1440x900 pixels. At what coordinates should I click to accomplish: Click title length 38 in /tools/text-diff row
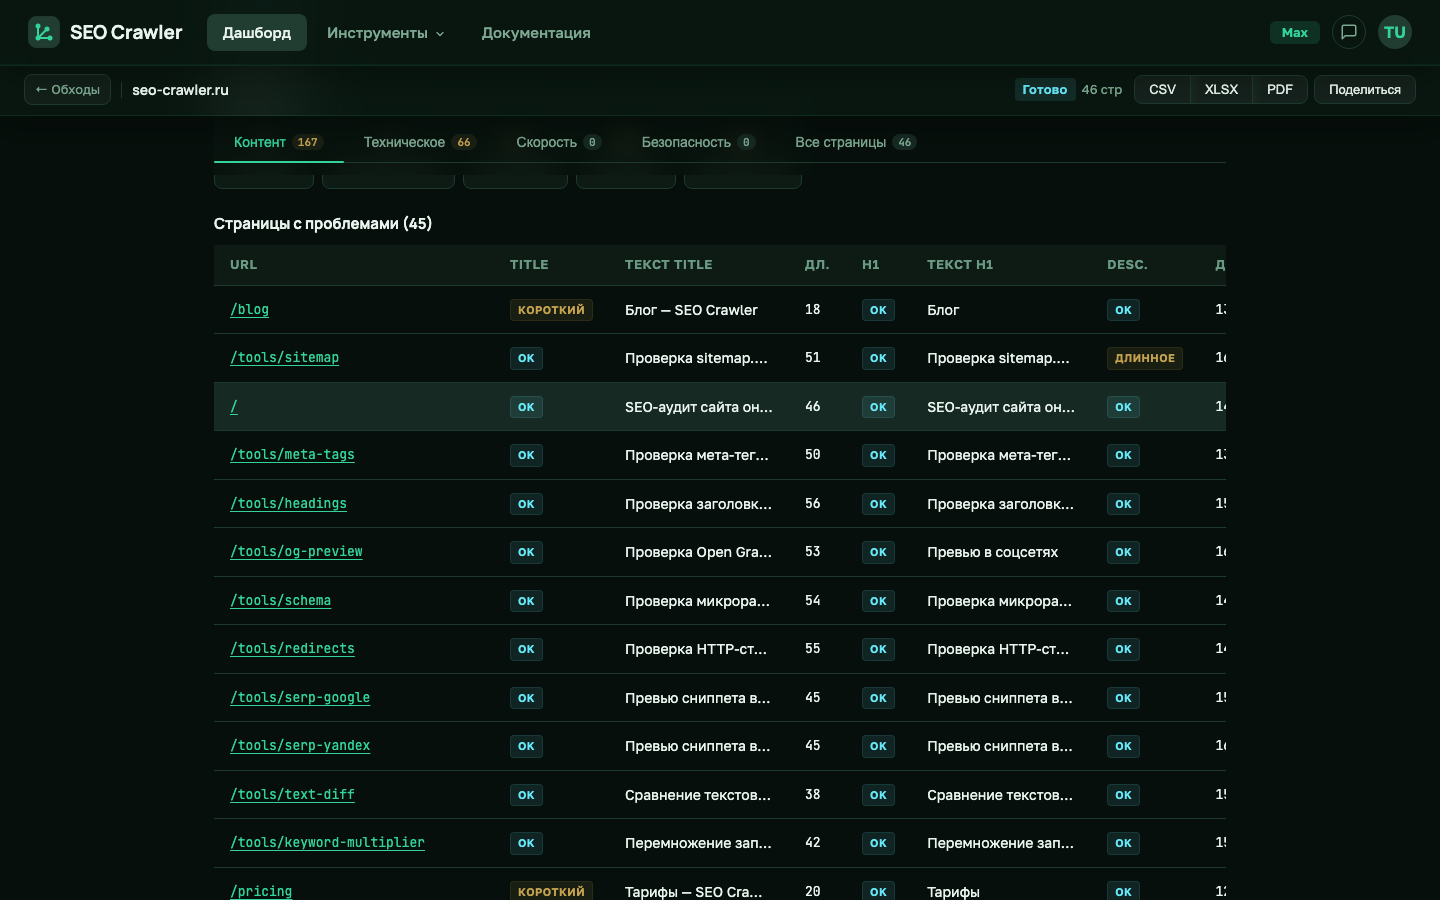click(x=813, y=795)
